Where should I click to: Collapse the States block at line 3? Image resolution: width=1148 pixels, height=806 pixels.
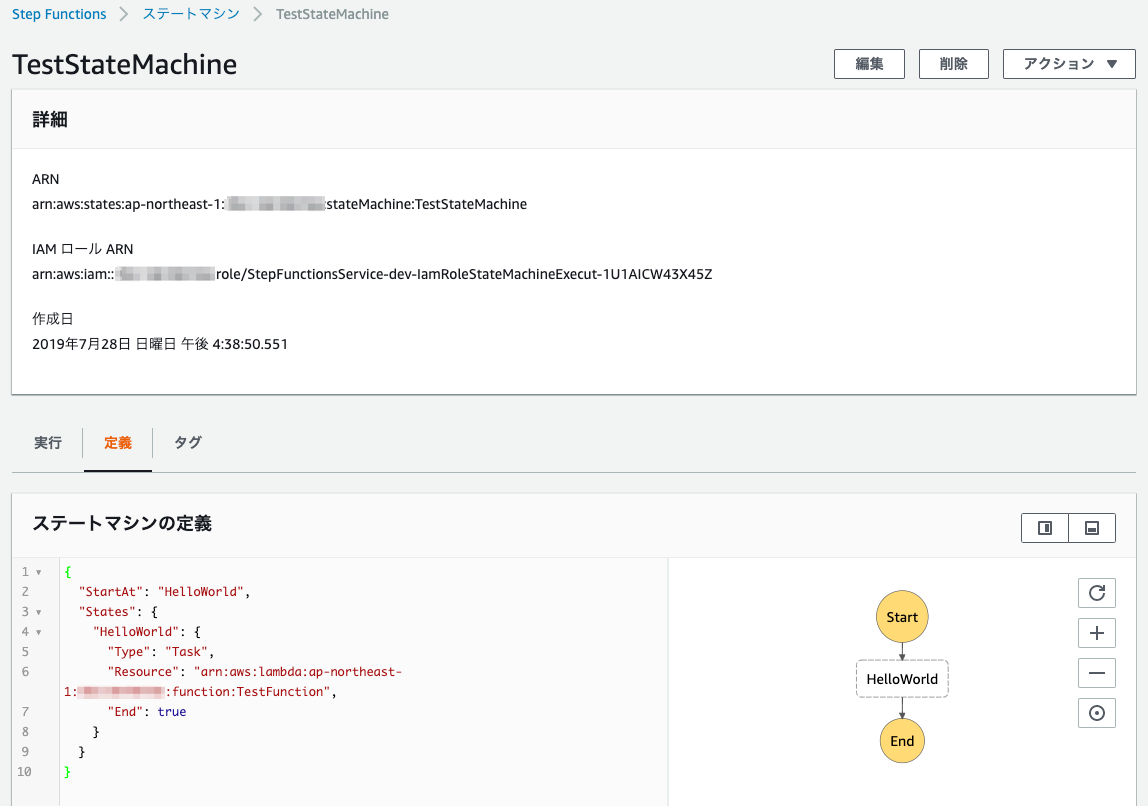(38, 612)
